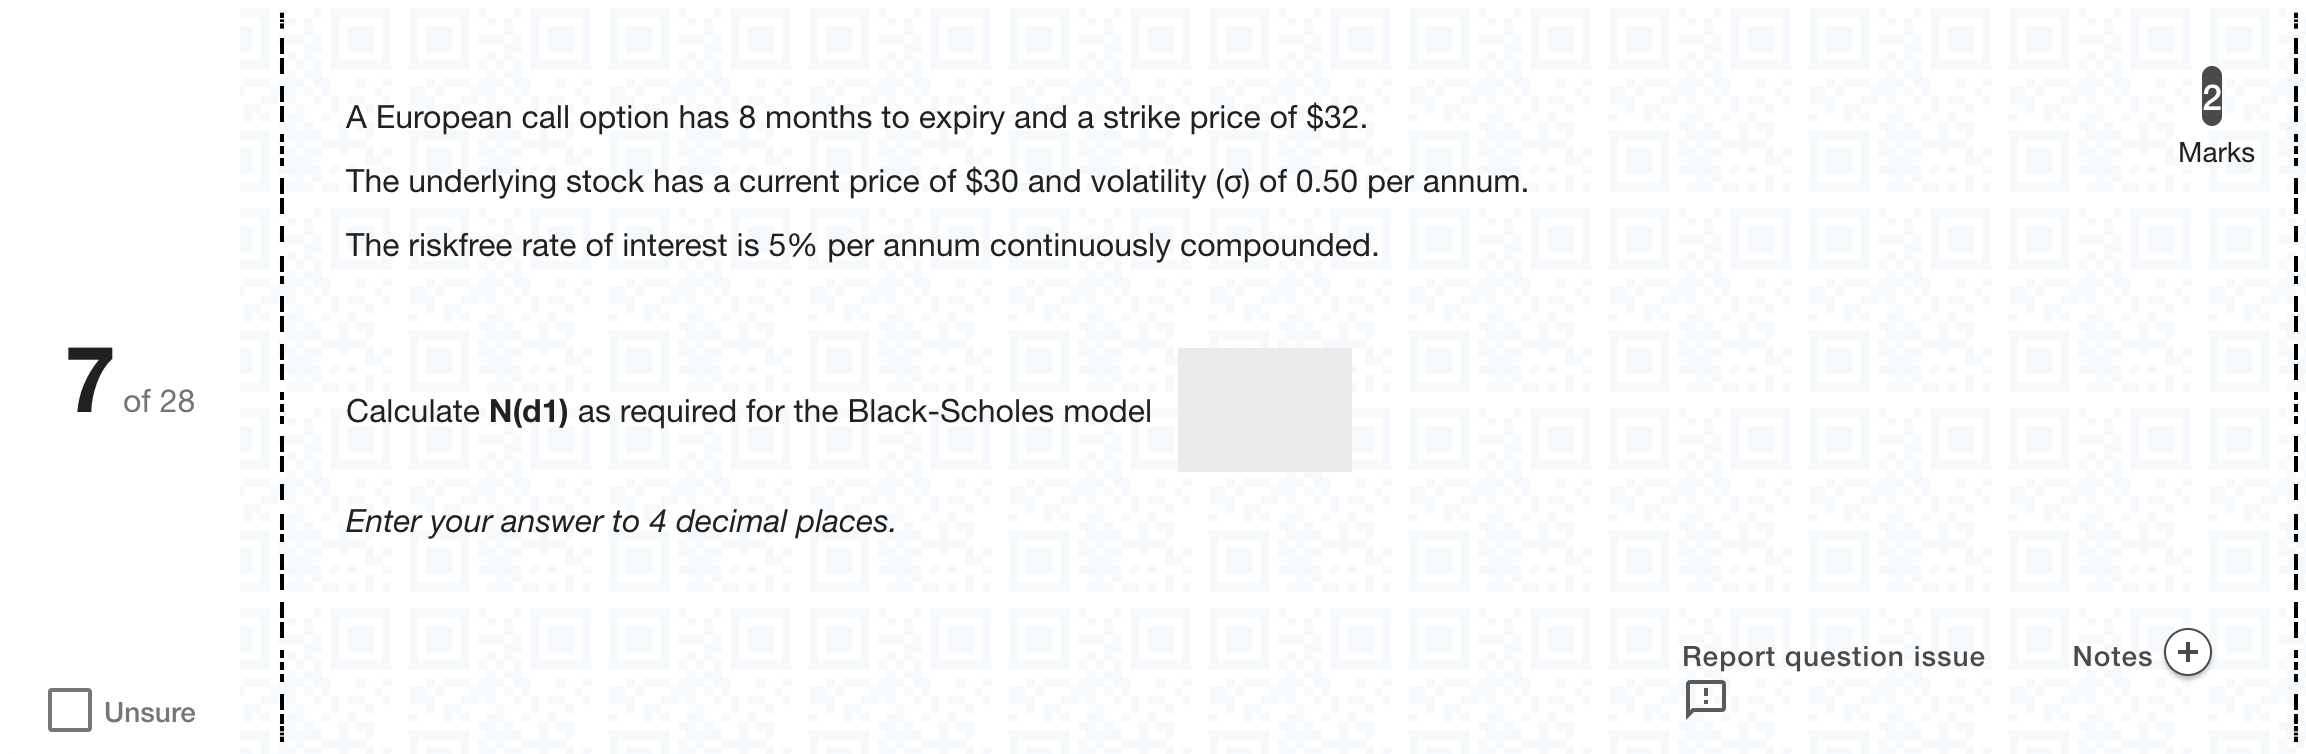Click the large question number 7

(x=90, y=380)
